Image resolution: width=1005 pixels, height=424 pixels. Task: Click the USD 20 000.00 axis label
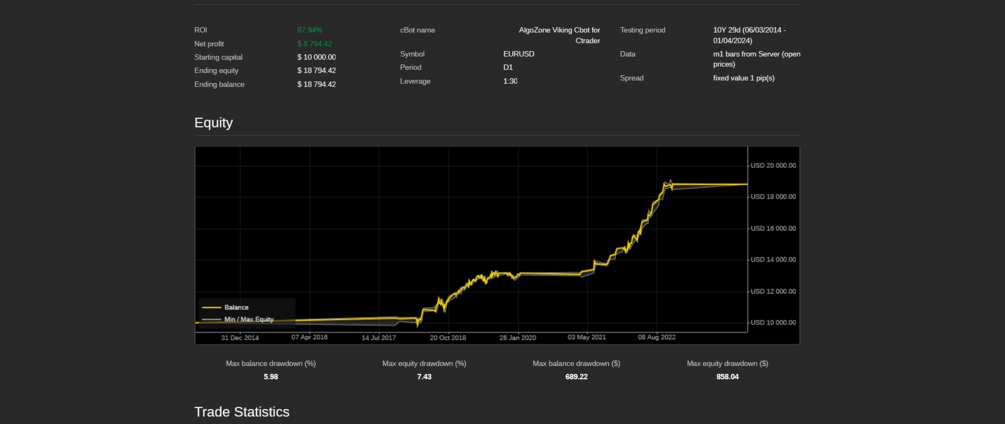[774, 165]
